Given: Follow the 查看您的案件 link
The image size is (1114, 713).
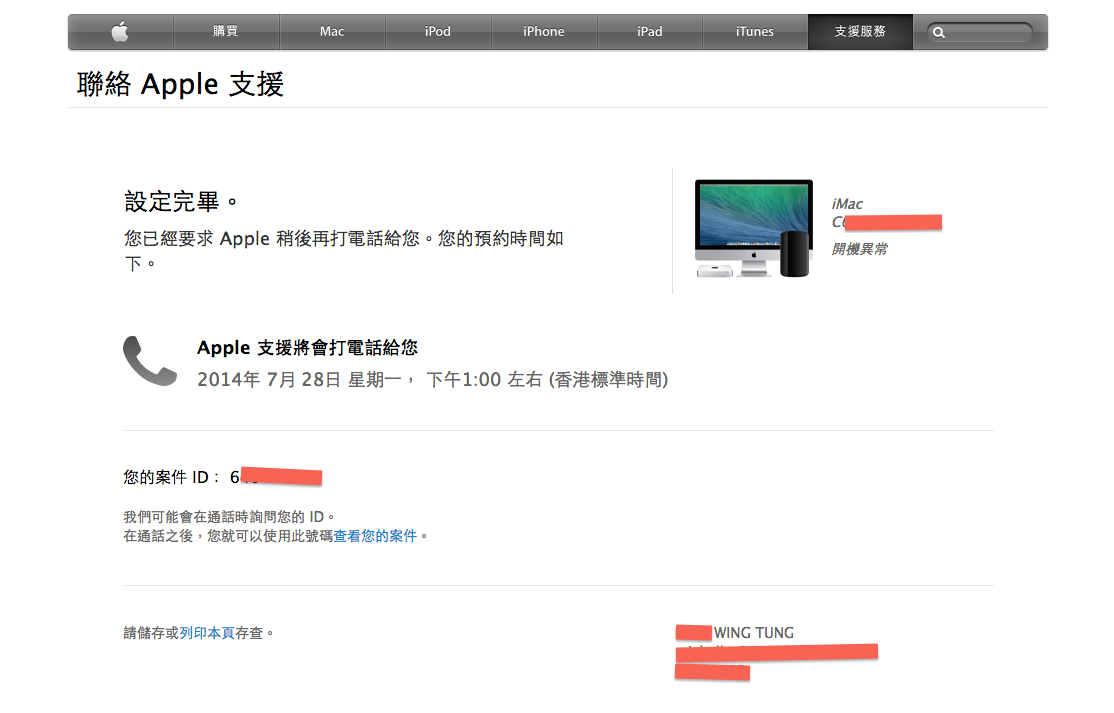Looking at the screenshot, I should [375, 536].
